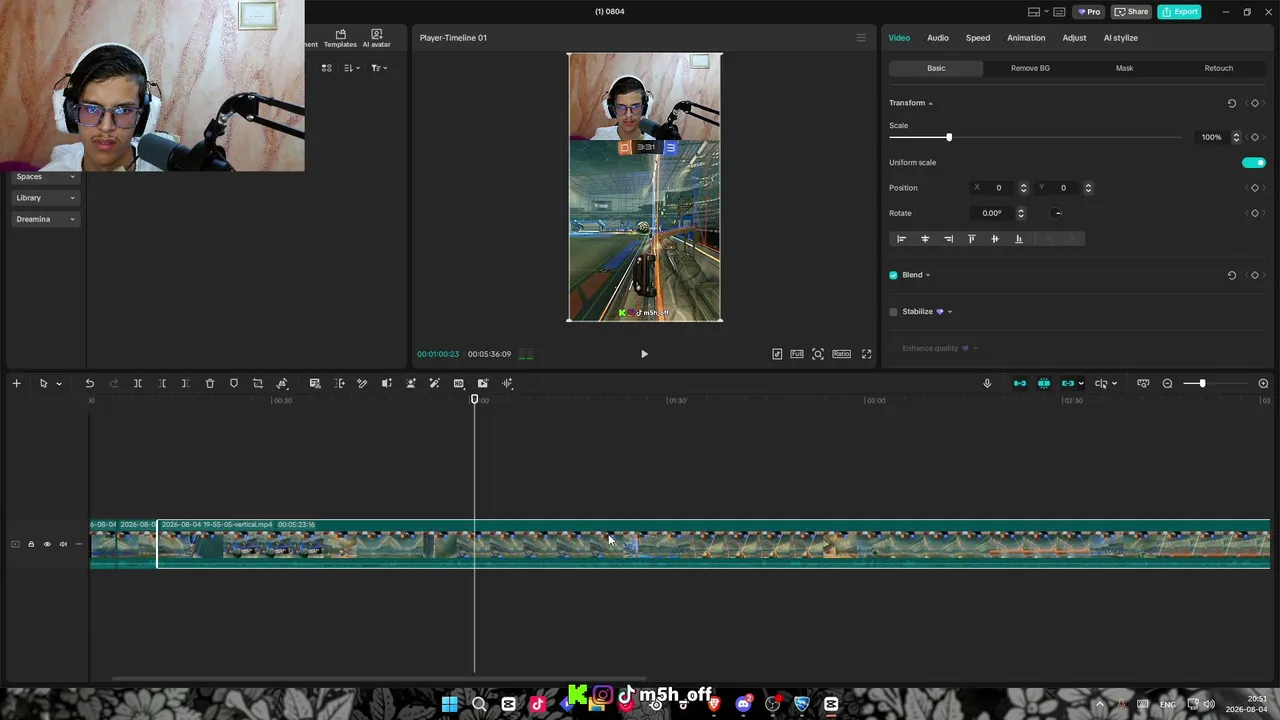Click align left icon in alignment bar
The height and width of the screenshot is (720, 1280).
click(x=901, y=239)
